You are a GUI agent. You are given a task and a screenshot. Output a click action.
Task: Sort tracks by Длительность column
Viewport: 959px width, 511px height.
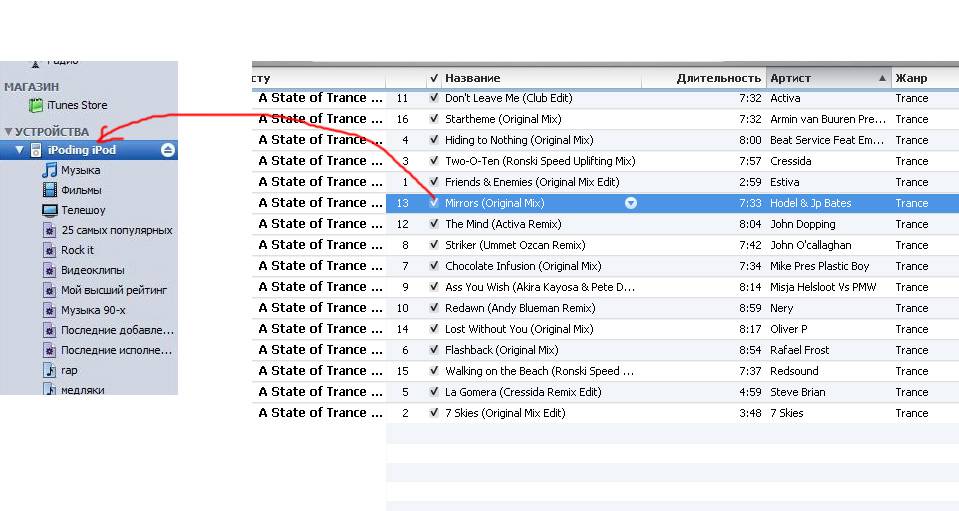click(x=719, y=78)
